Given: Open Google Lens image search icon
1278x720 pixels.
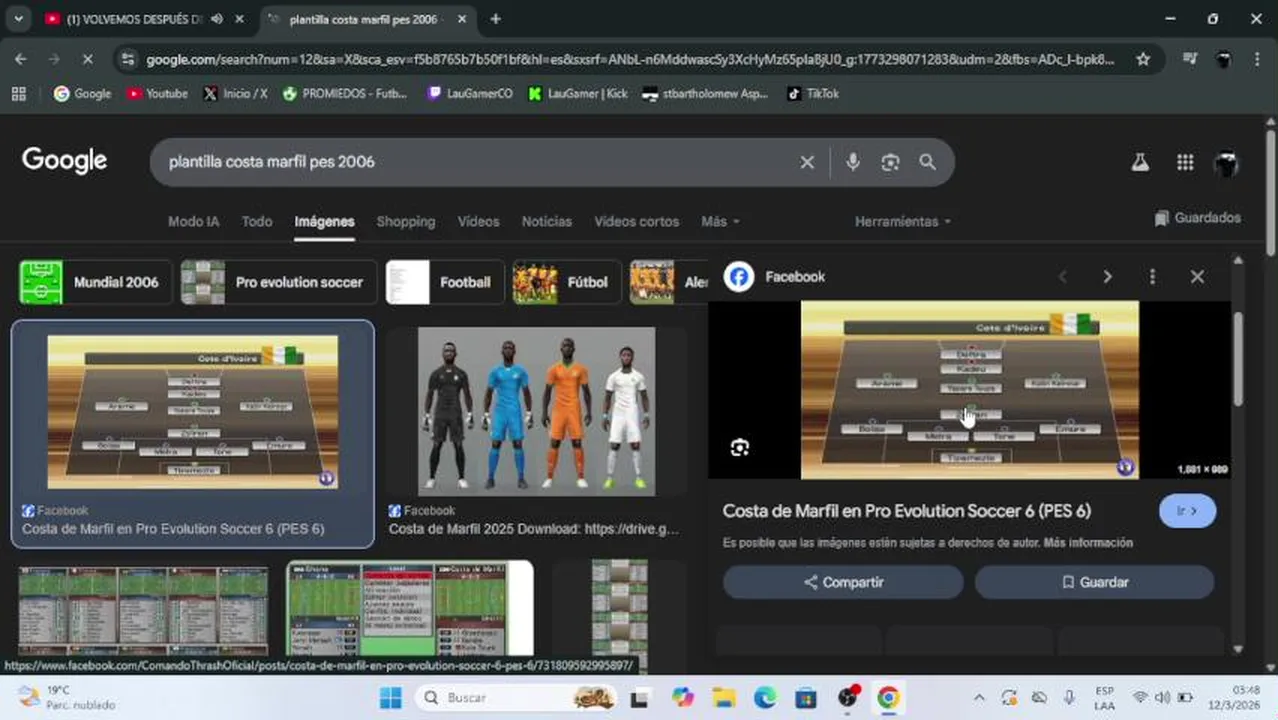Looking at the screenshot, I should click(890, 162).
